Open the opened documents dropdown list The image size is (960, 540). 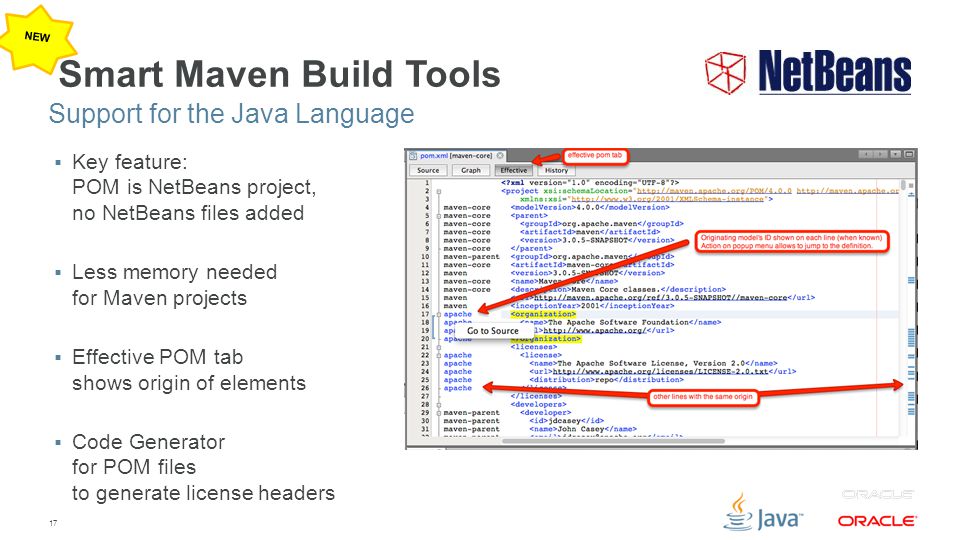pyautogui.click(x=895, y=154)
